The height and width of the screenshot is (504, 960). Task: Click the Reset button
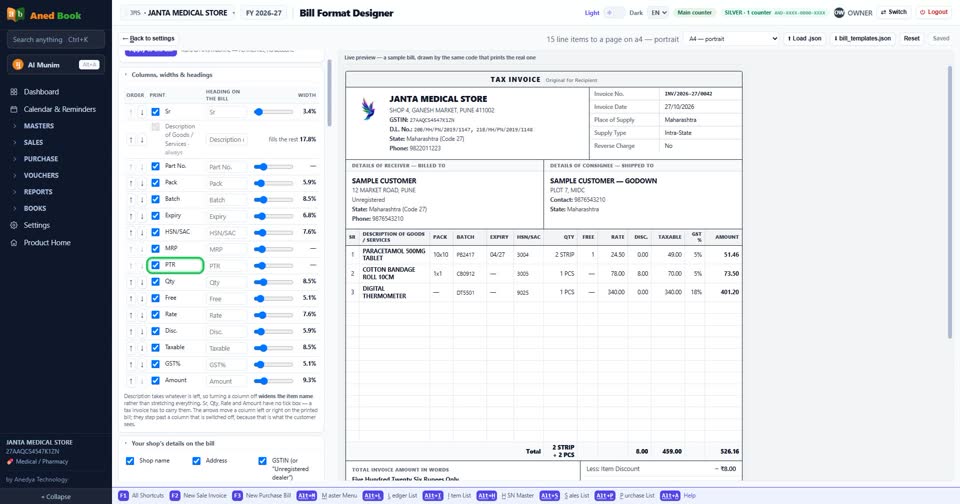point(912,38)
